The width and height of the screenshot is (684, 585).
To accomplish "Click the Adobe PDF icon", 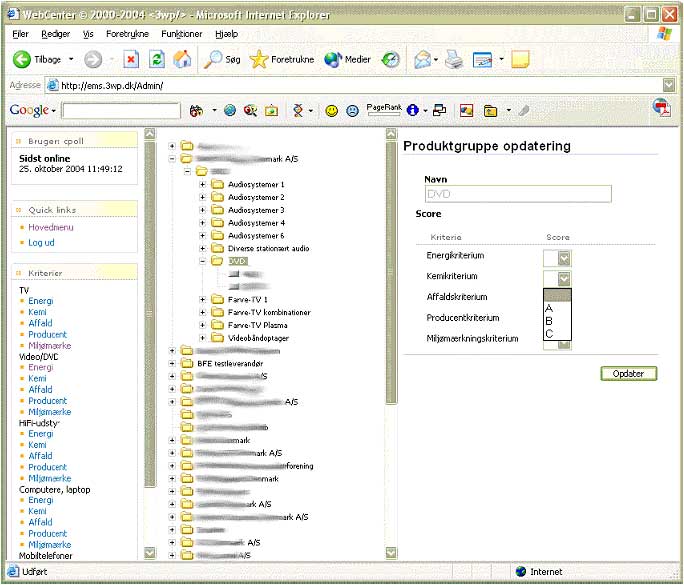I will [662, 108].
